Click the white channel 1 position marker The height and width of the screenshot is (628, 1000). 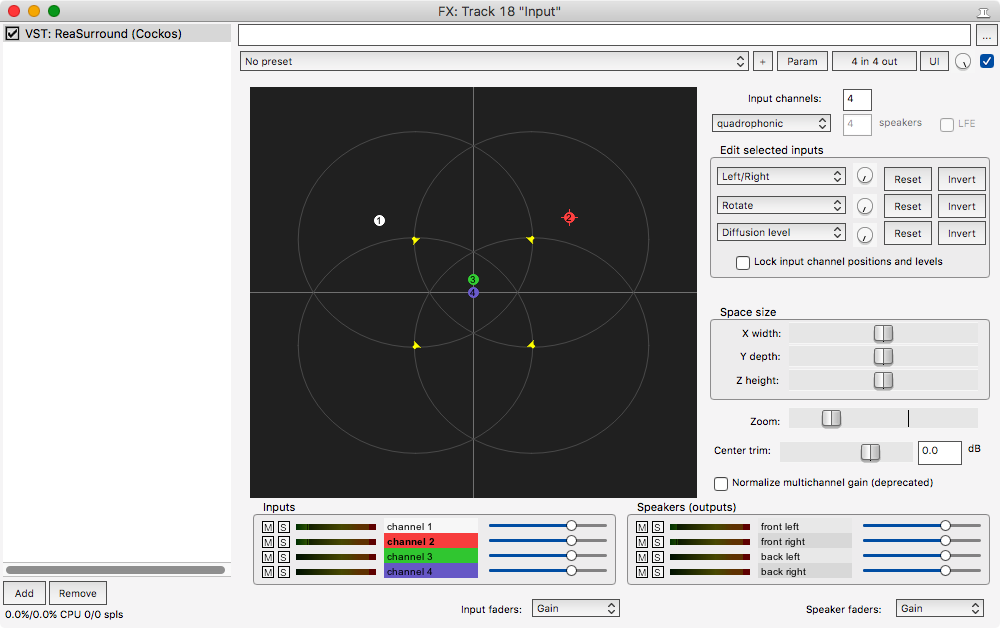click(379, 220)
